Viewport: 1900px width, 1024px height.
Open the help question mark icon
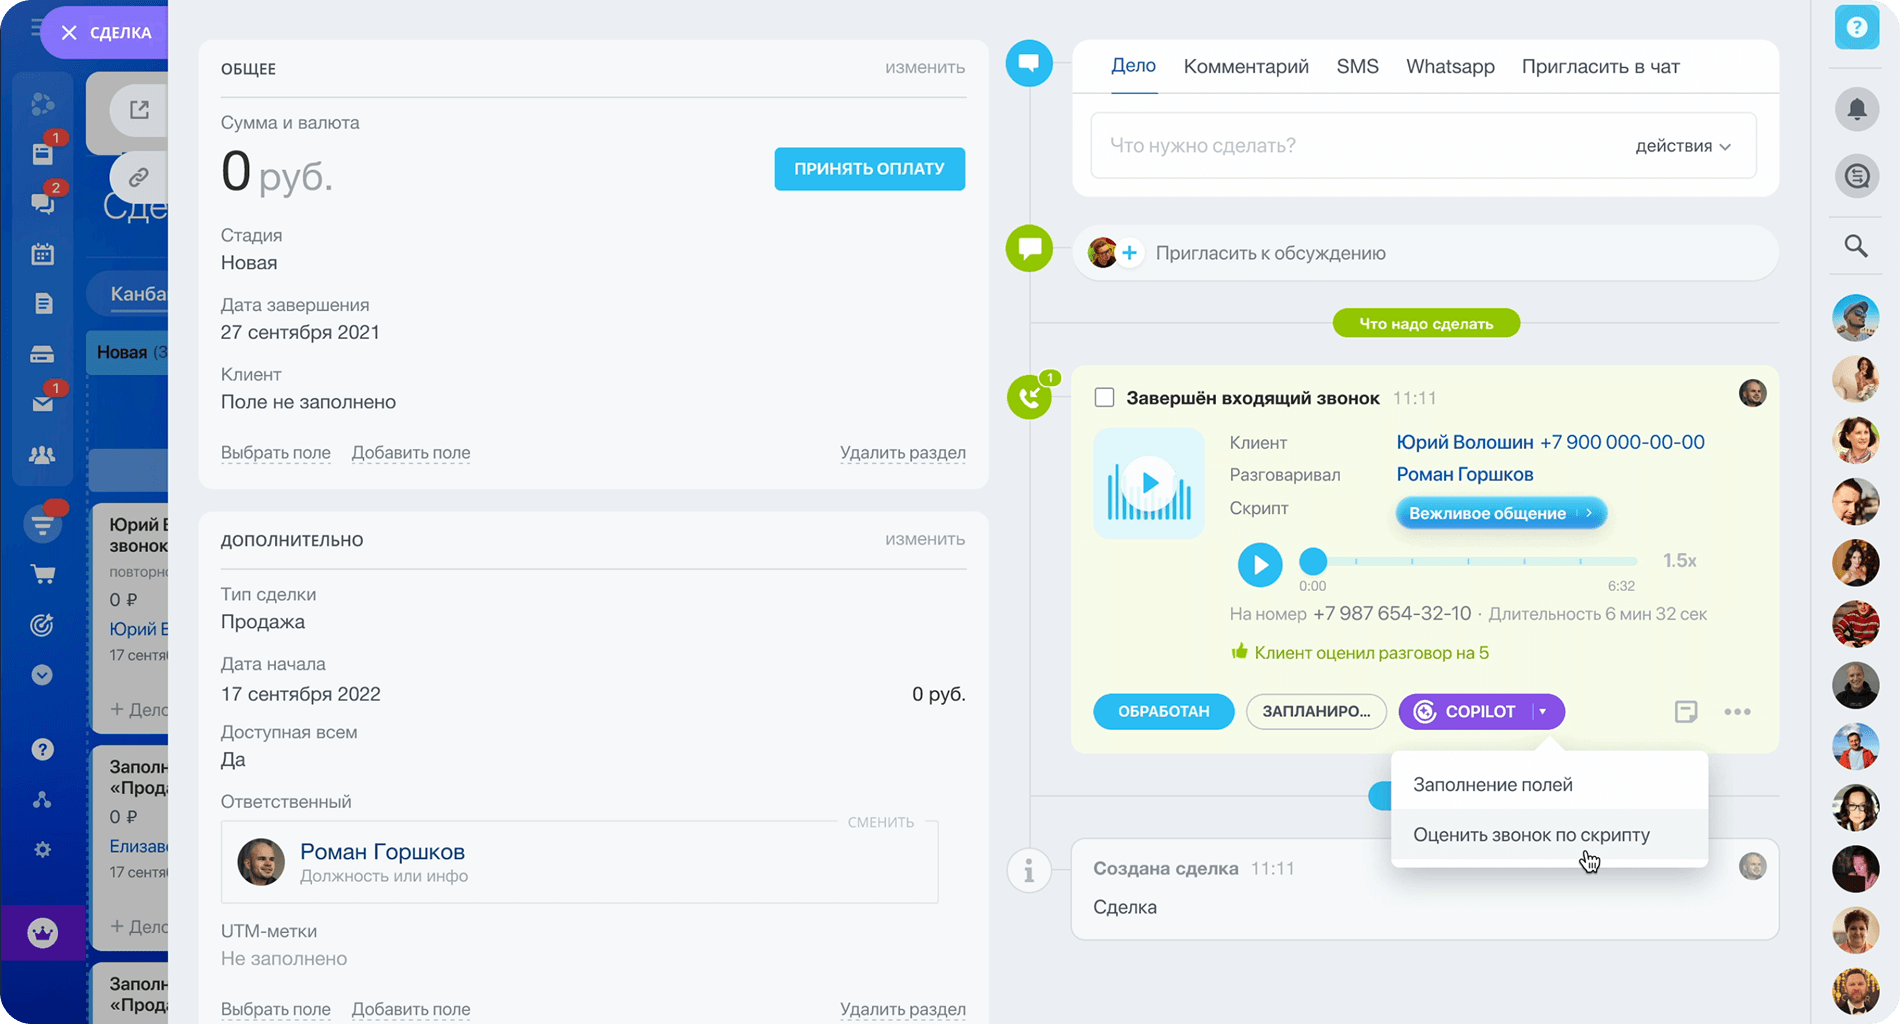point(1856,28)
